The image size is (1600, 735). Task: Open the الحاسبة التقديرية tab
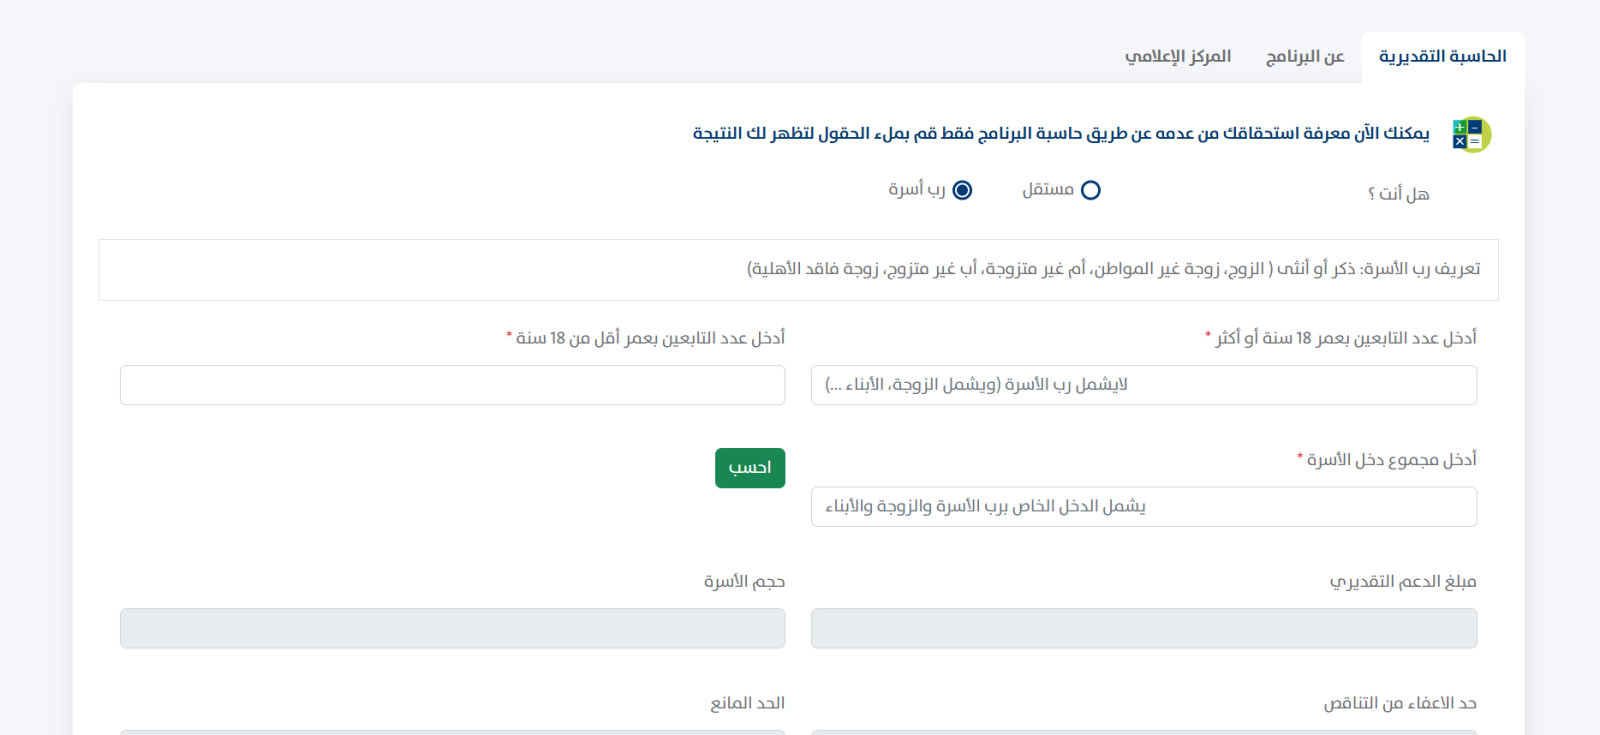pyautogui.click(x=1442, y=56)
